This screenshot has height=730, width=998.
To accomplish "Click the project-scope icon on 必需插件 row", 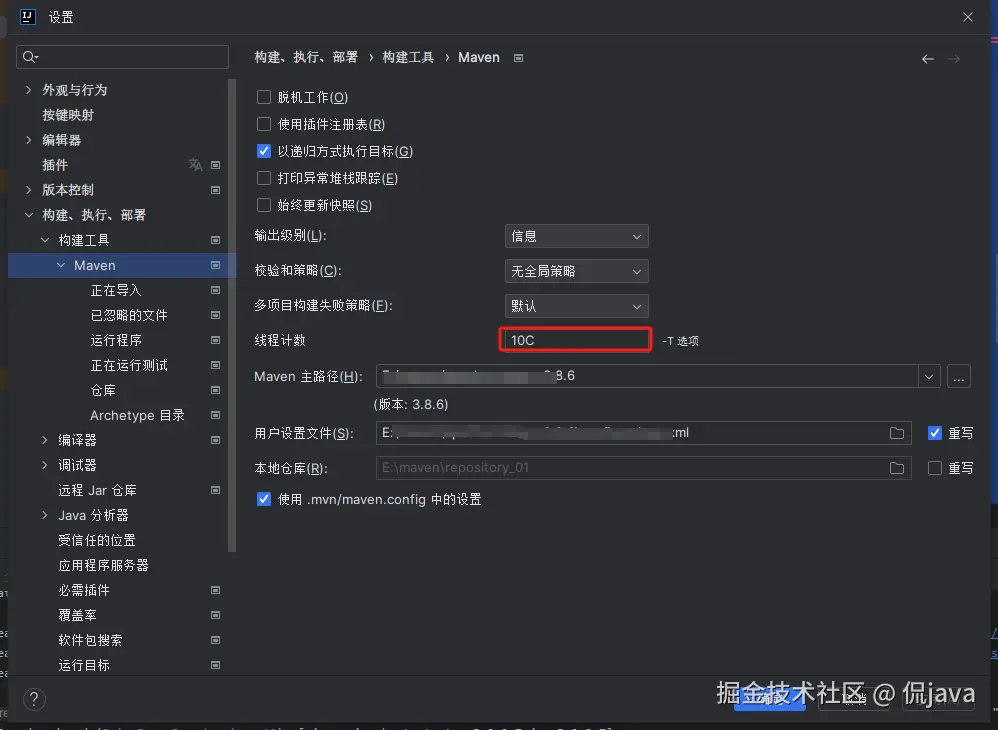I will pos(215,590).
